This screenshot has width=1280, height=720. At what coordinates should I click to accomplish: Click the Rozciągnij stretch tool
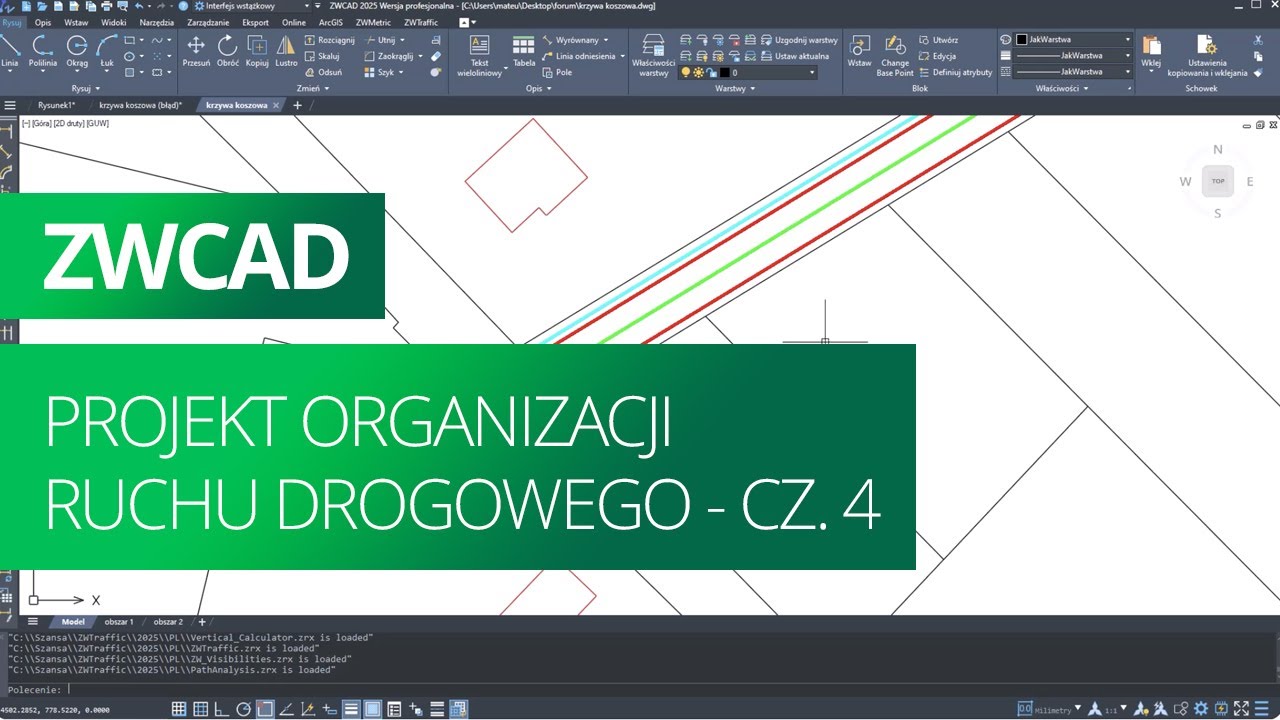tap(329, 40)
